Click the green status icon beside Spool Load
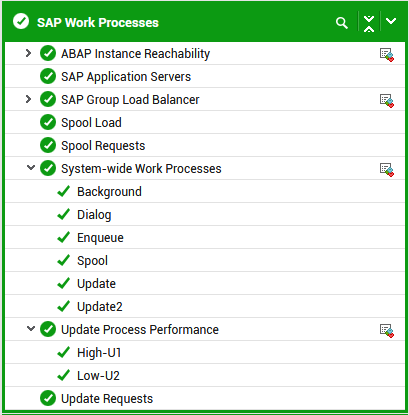This screenshot has width=409, height=415. (48, 122)
